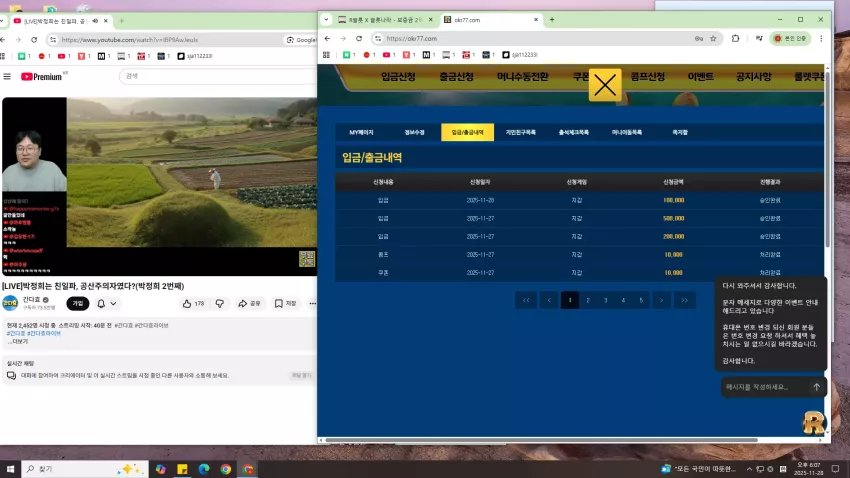
Task: Open the 콤프신청 menu item
Action: click(x=648, y=76)
